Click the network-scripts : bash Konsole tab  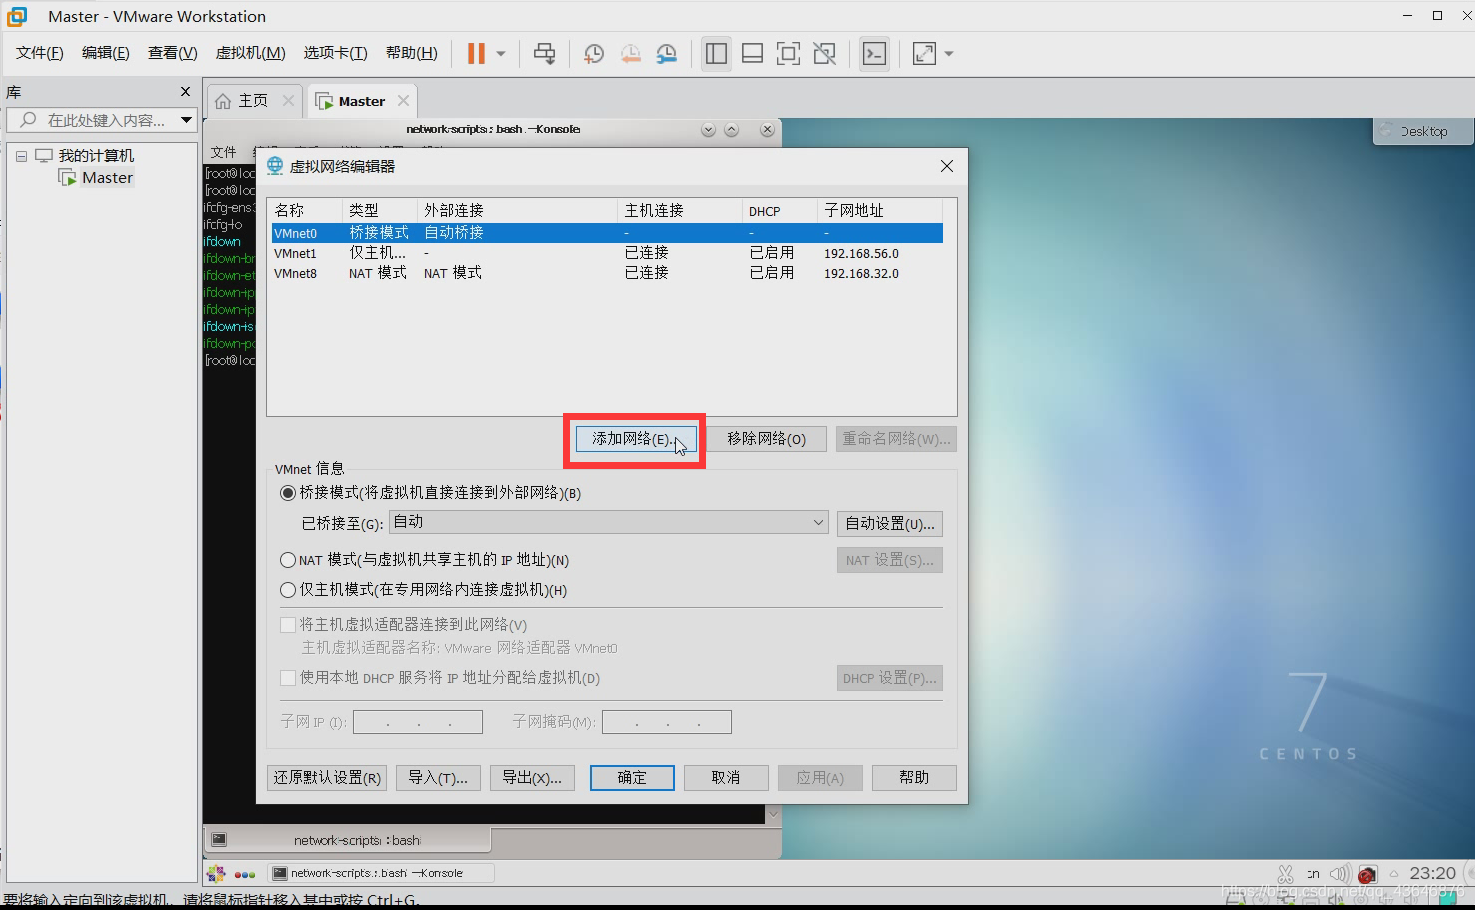[347, 840]
